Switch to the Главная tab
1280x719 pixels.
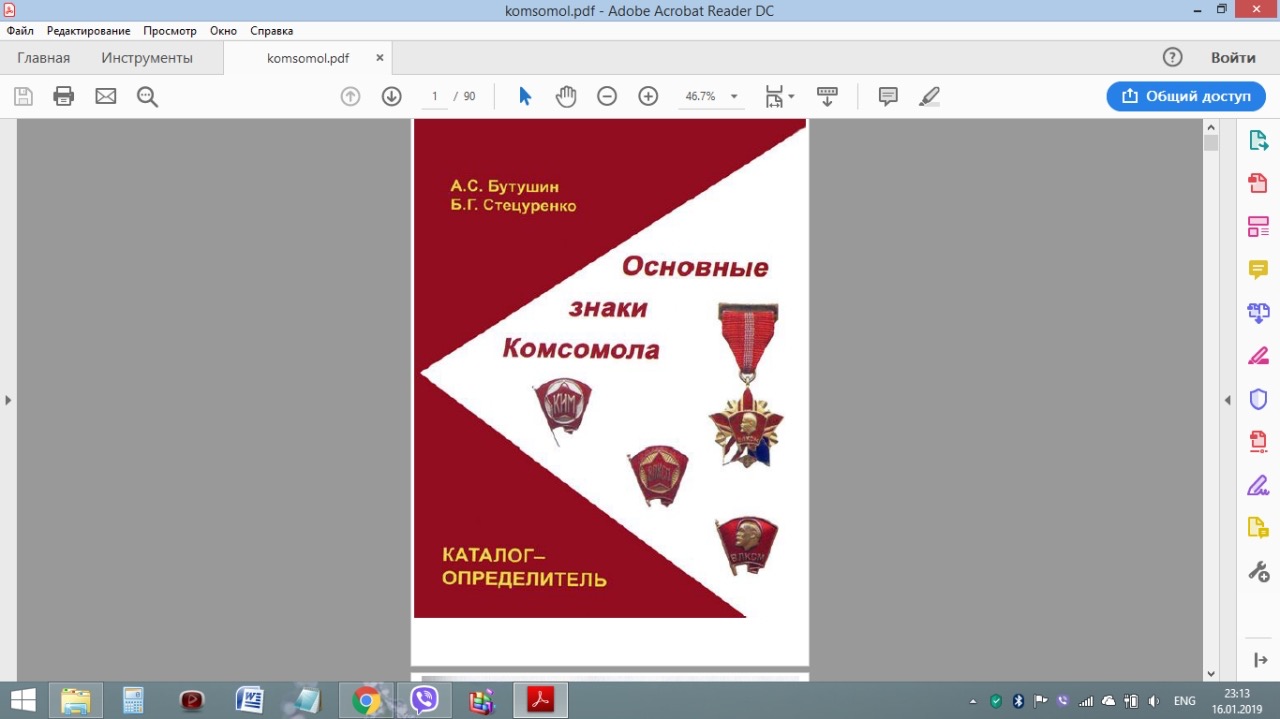click(x=43, y=58)
